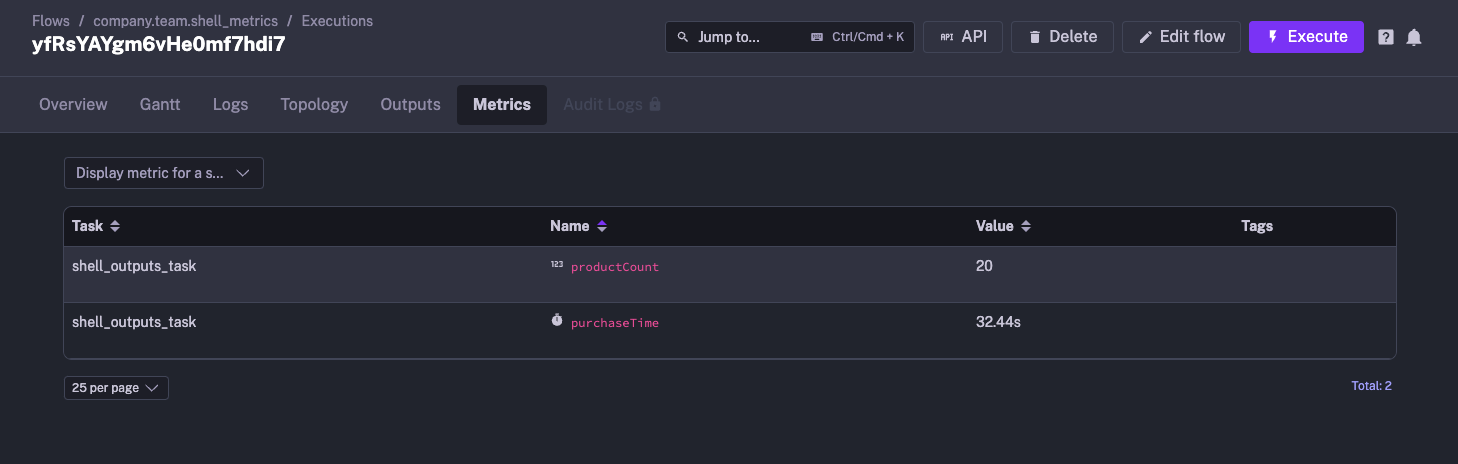Image resolution: width=1458 pixels, height=464 pixels.
Task: Expand the Display metric dropdown
Action: pyautogui.click(x=164, y=173)
